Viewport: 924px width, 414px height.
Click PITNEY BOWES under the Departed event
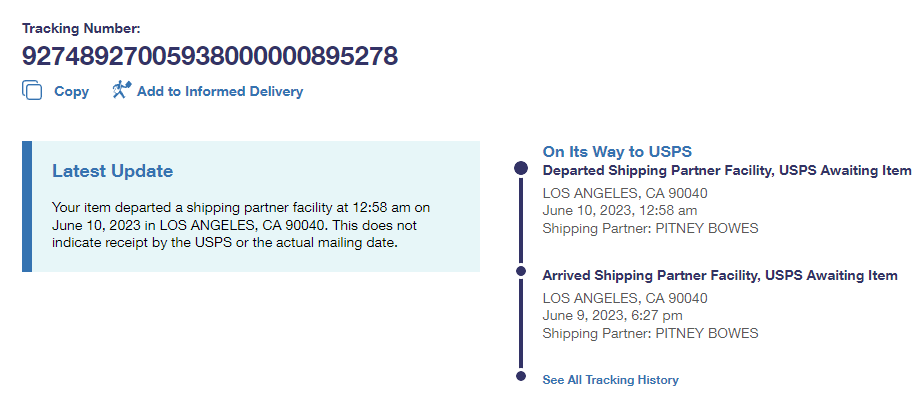point(706,228)
